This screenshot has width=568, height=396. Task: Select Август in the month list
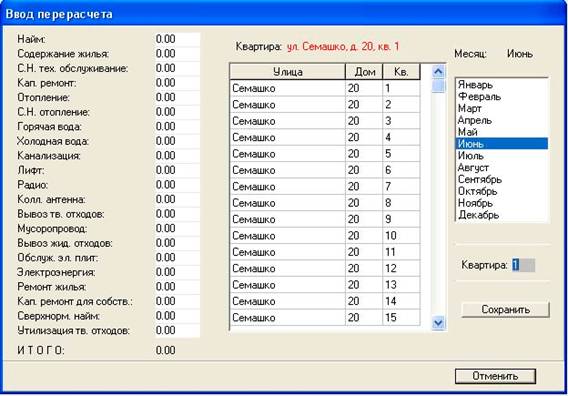pos(501,168)
